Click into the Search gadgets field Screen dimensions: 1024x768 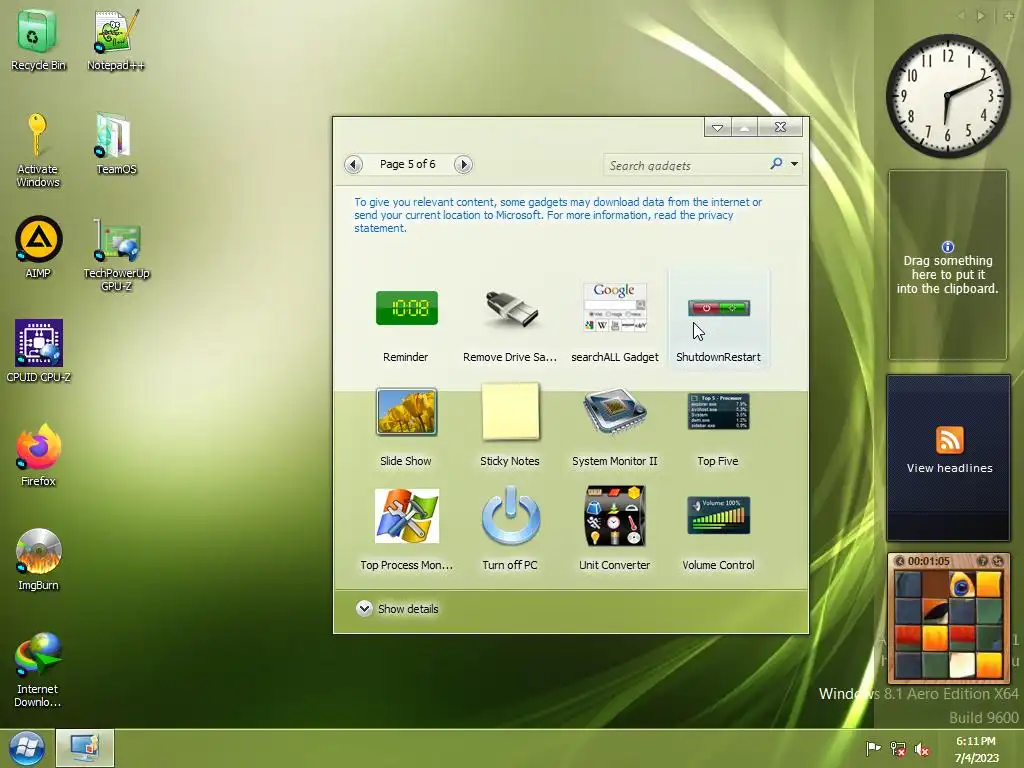tap(686, 165)
